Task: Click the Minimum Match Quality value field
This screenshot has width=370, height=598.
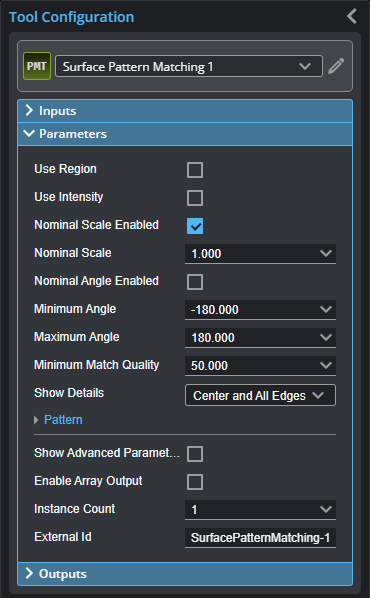Action: coord(260,366)
